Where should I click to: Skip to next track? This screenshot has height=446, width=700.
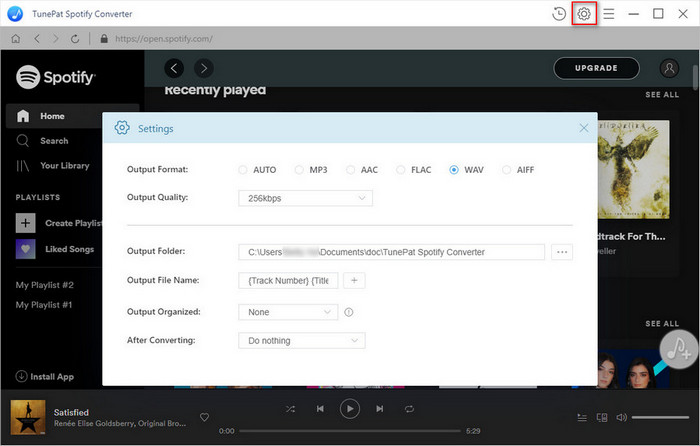(x=379, y=409)
